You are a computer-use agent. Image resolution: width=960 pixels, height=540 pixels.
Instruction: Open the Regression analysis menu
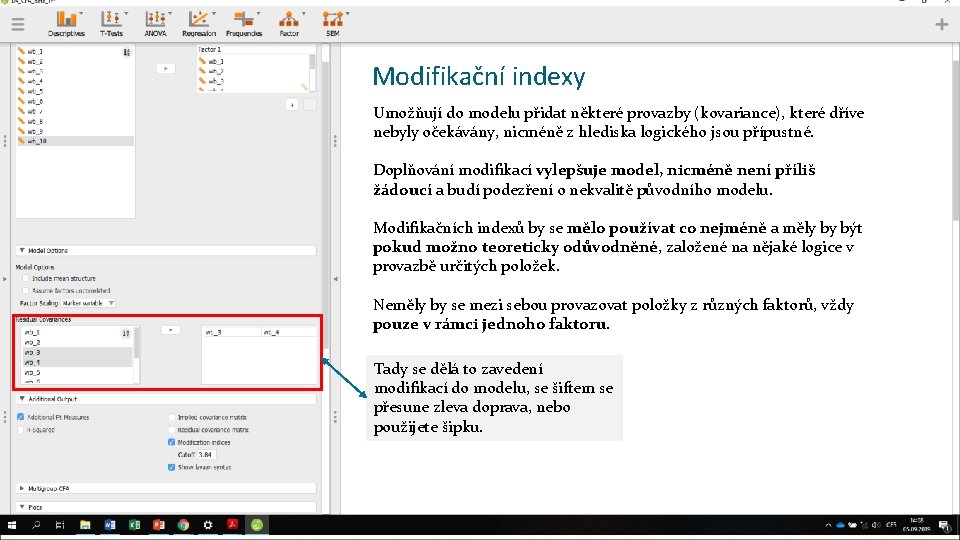pyautogui.click(x=199, y=24)
